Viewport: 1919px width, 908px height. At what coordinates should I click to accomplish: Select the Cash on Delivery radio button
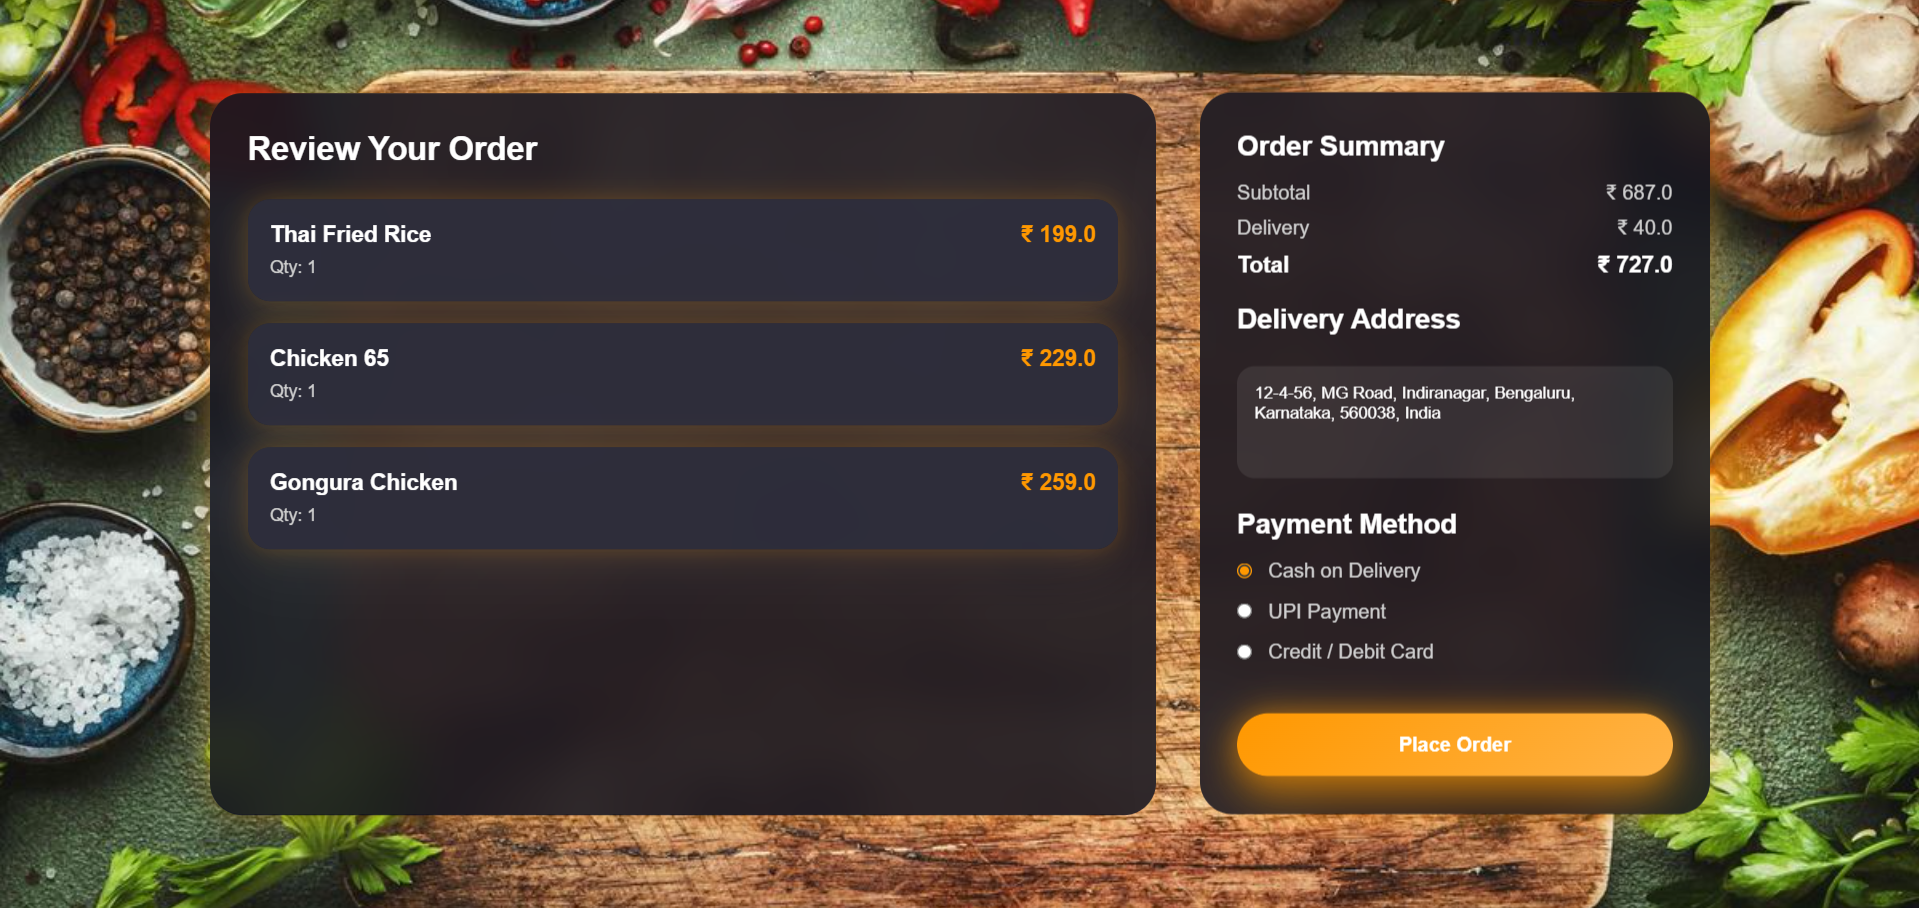1244,570
